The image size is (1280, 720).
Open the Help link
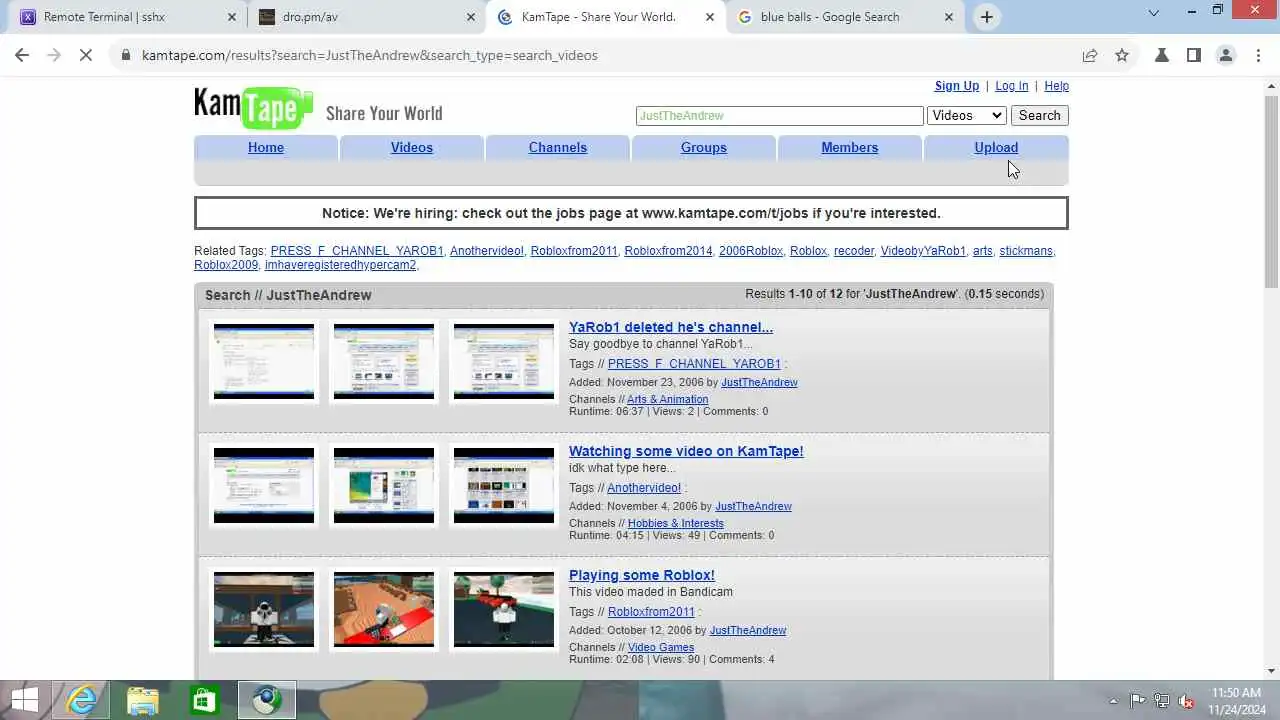tap(1056, 86)
